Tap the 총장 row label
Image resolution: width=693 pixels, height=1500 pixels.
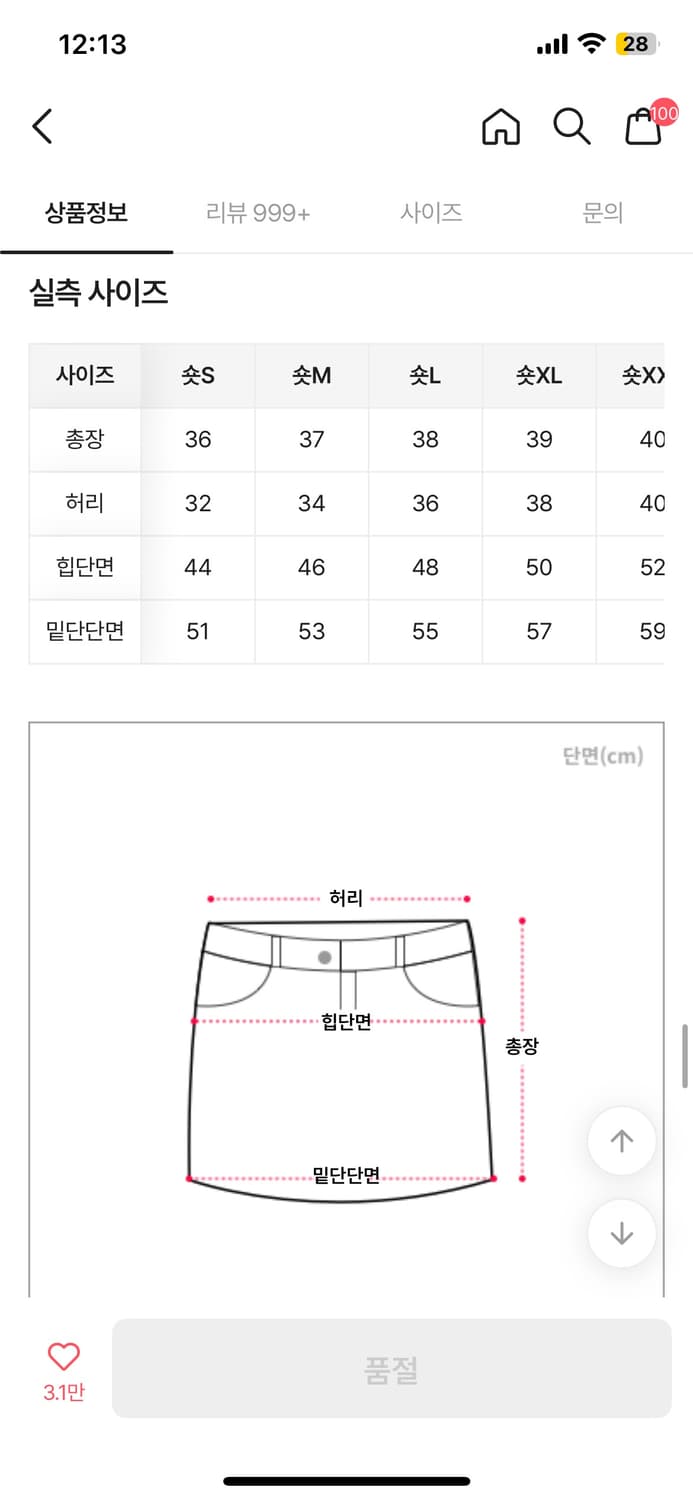(x=85, y=439)
